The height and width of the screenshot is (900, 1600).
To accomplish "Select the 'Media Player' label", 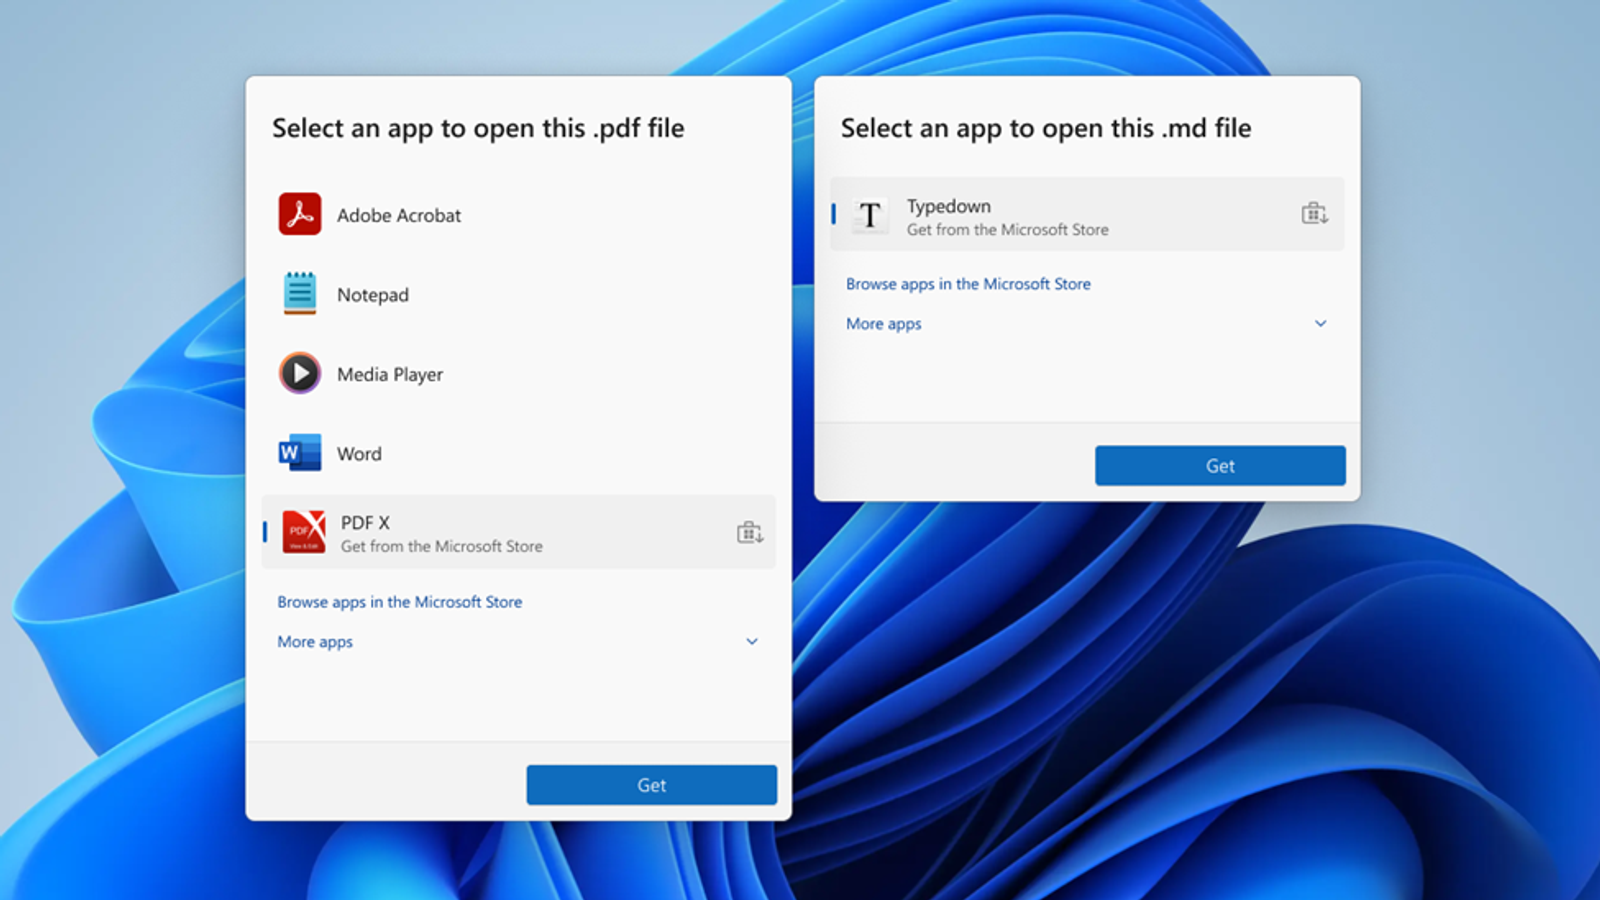I will coord(390,374).
